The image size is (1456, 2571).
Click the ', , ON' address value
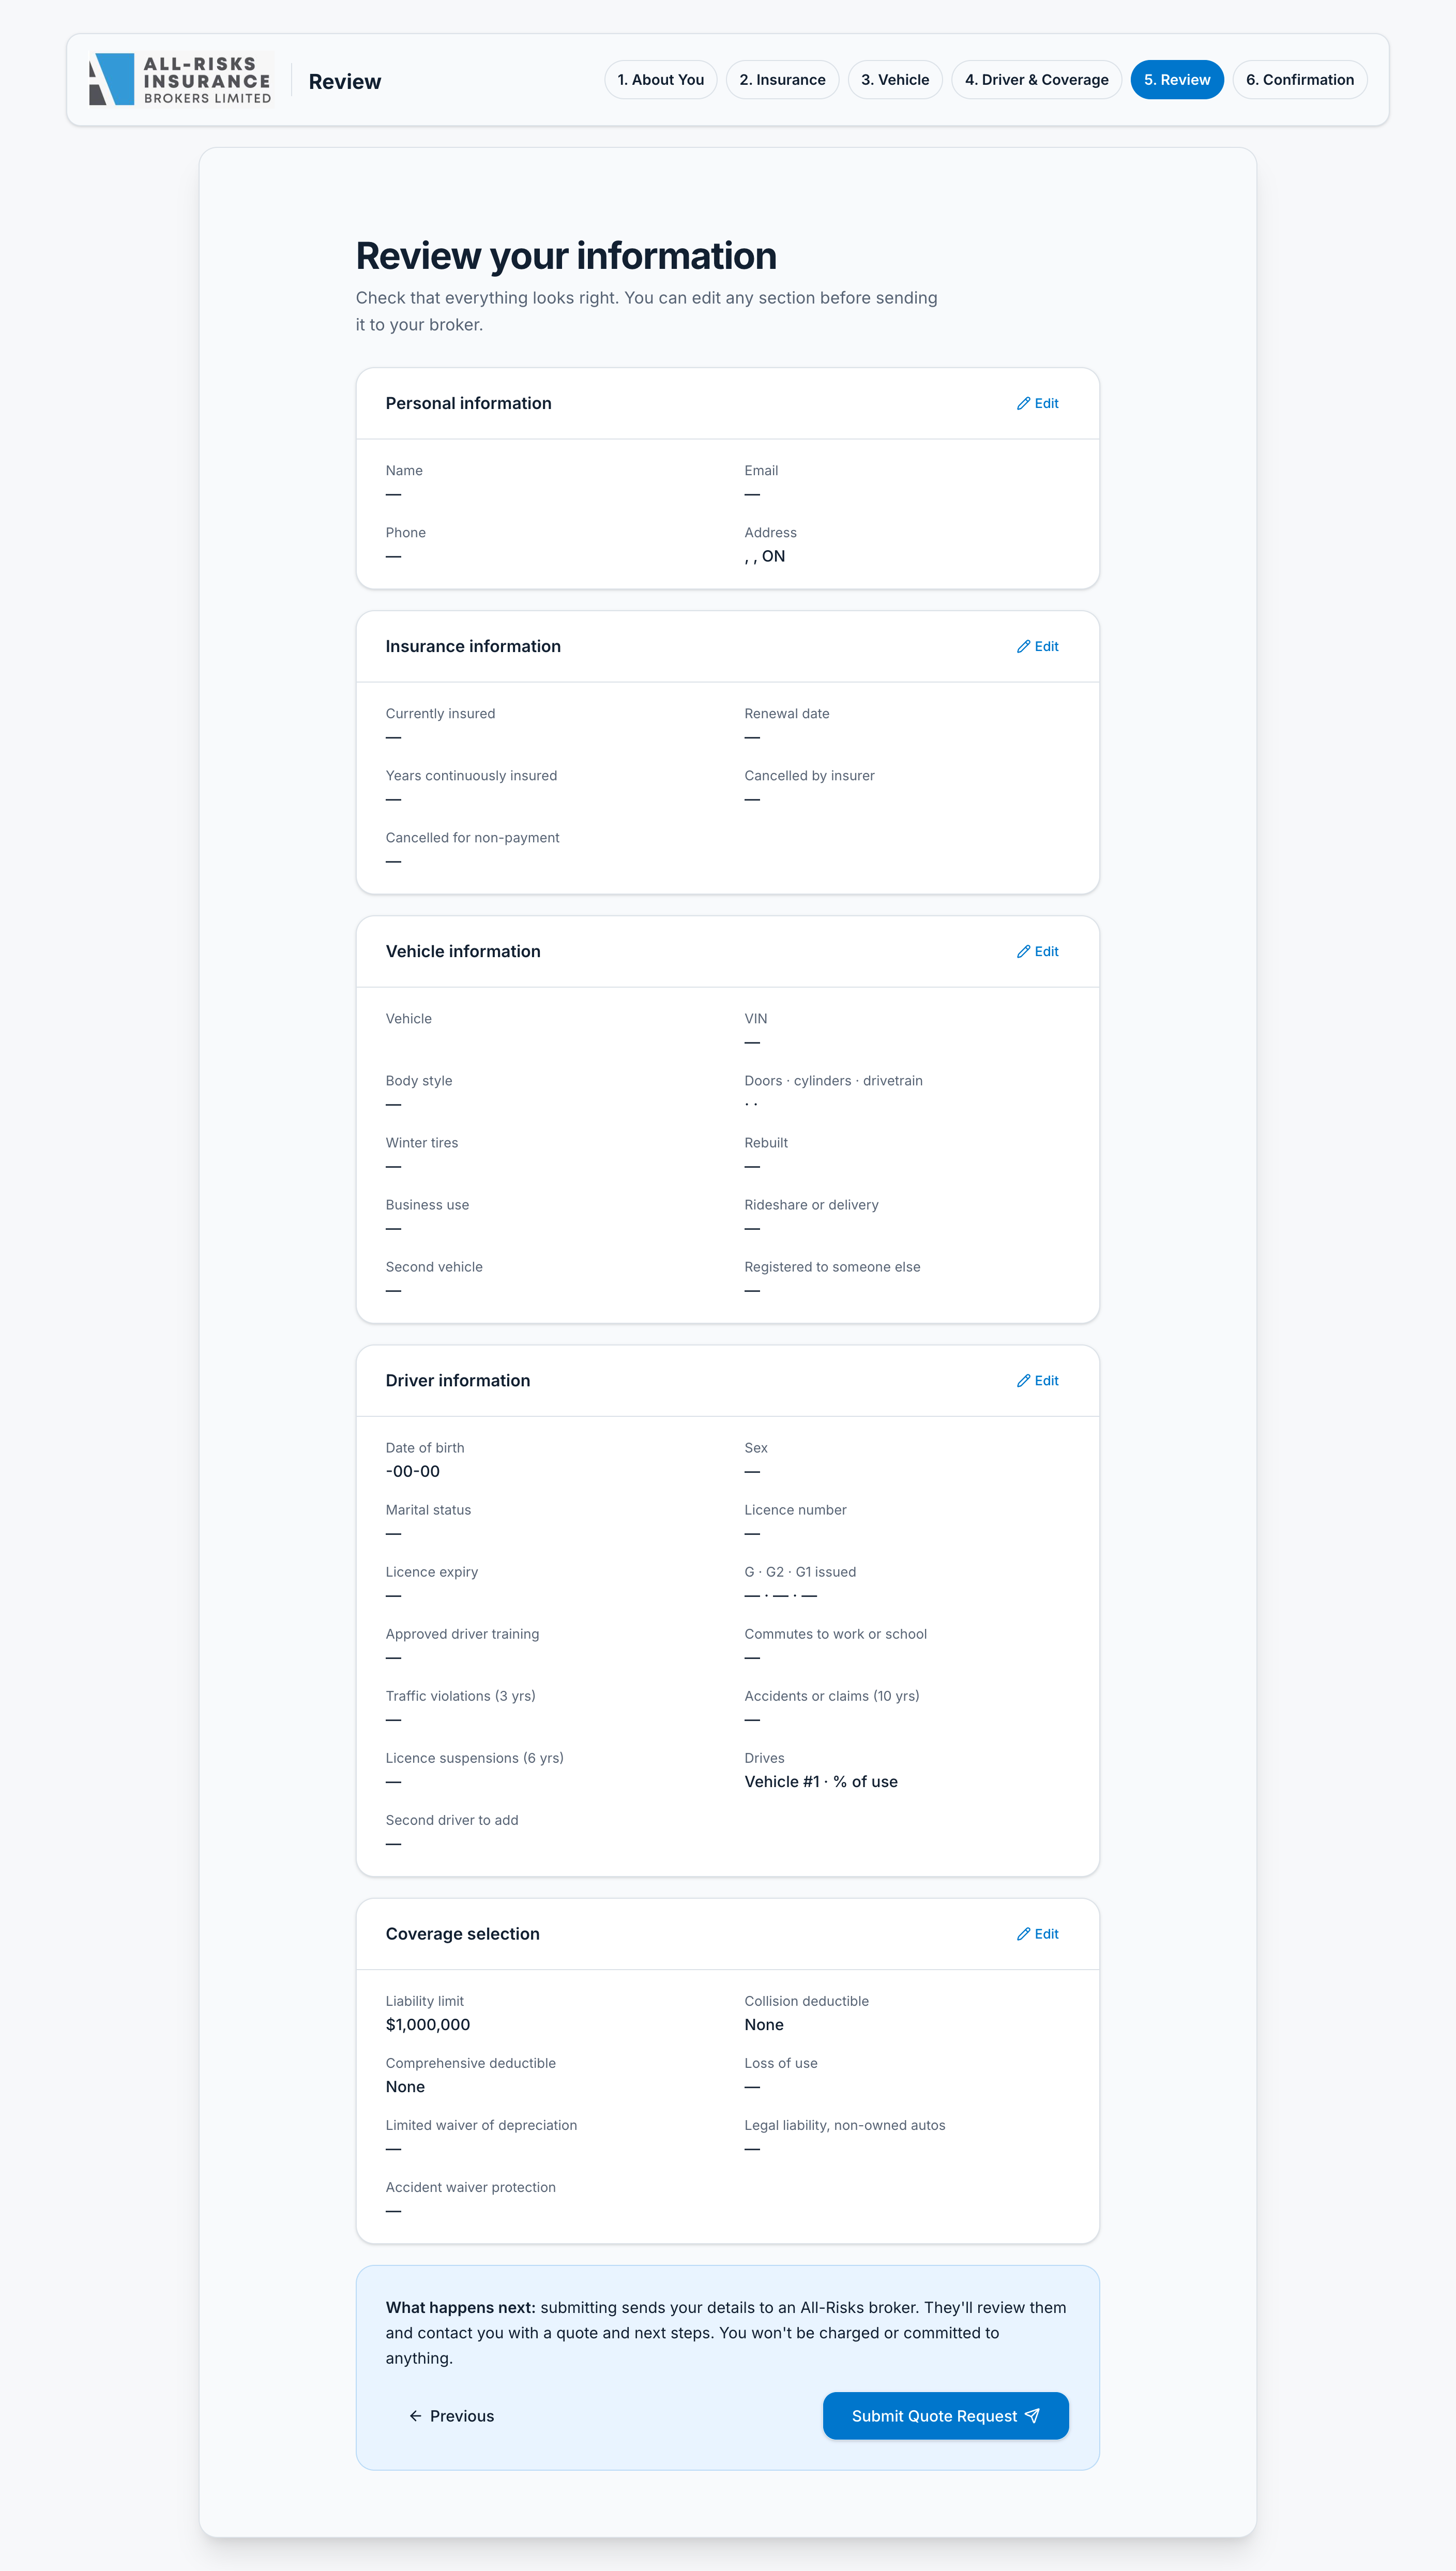(765, 556)
